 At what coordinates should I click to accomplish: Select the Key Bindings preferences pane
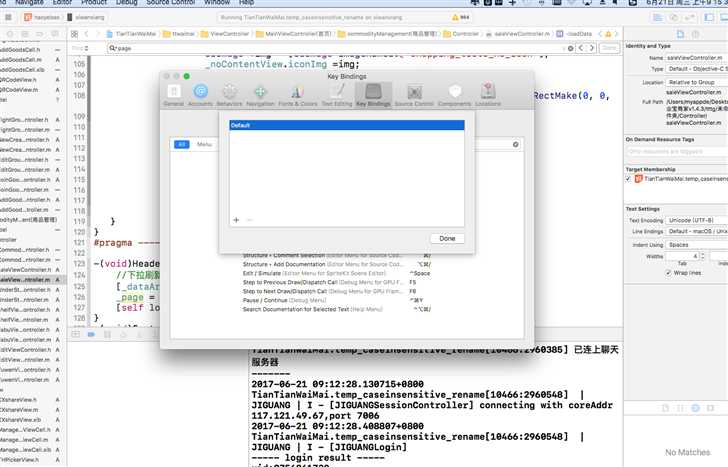point(373,95)
